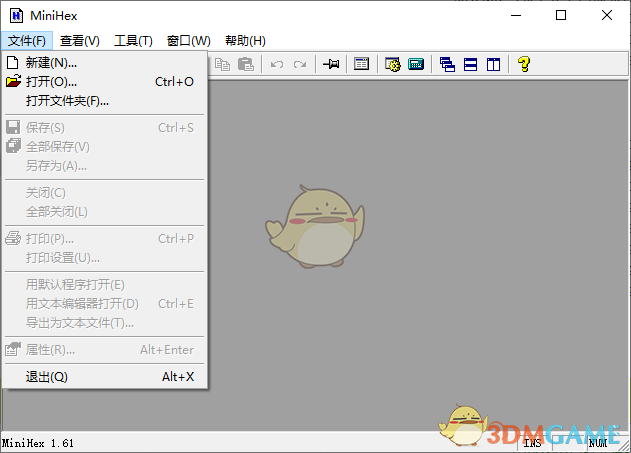Click the 另存为(A)... menu entry
Viewport: 631px width, 453px height.
(x=105, y=165)
